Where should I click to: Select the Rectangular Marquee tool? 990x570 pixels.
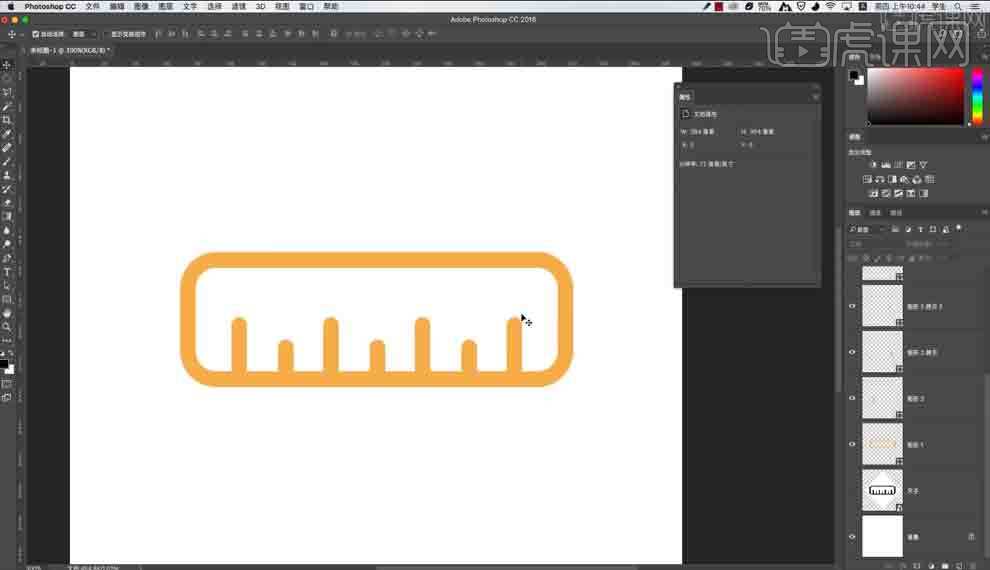(x=7, y=79)
